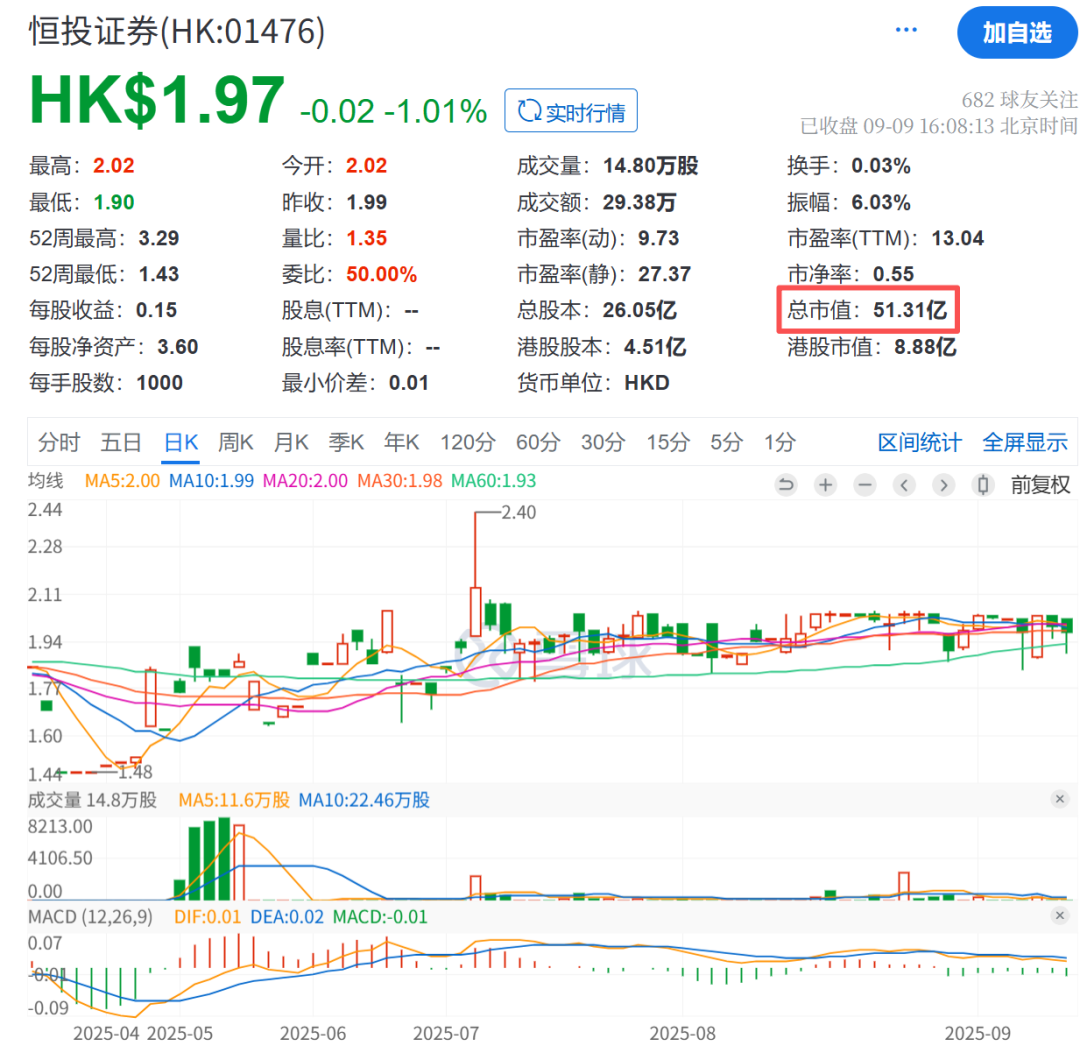This screenshot has width=1080, height=1046.
Task: Pan the chart right with the arrow icon
Action: click(x=944, y=484)
